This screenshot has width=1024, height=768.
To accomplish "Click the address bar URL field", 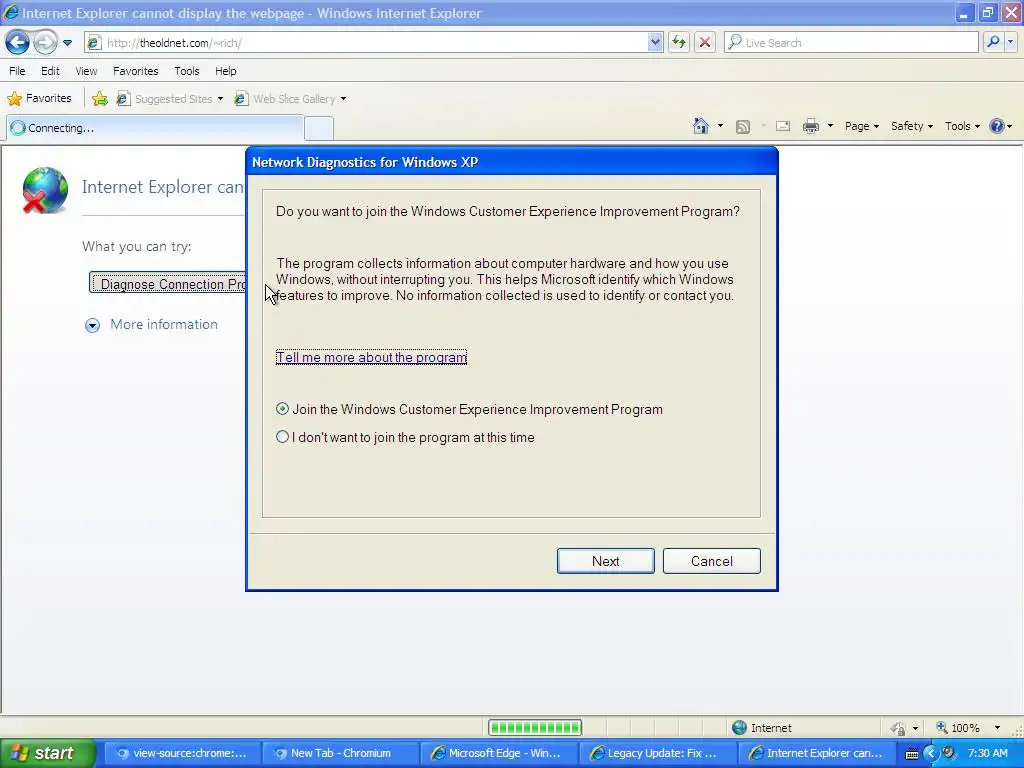I will point(374,43).
